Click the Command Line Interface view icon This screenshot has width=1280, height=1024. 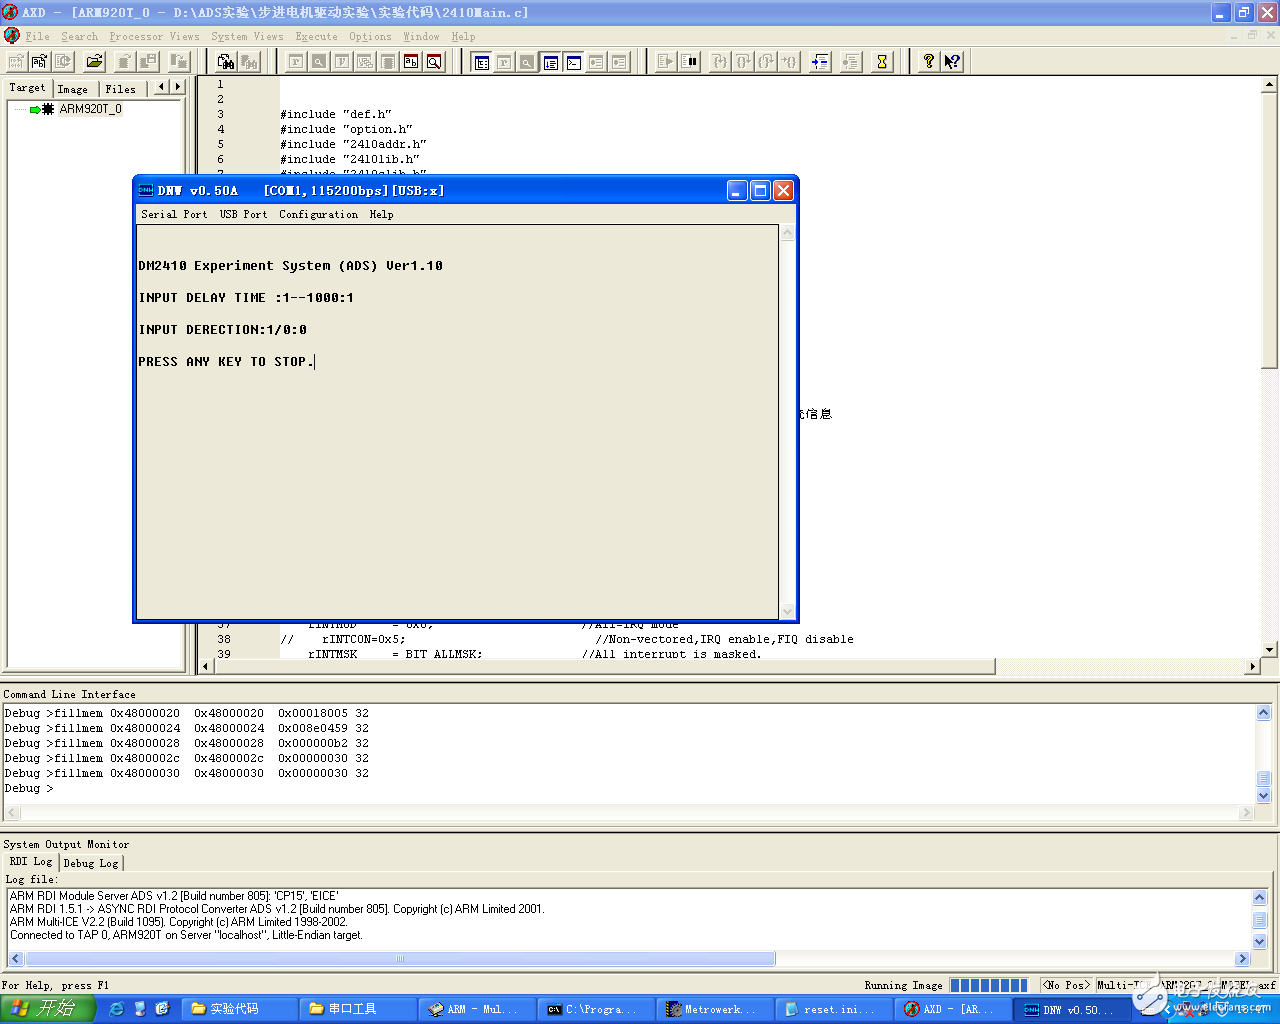tap(574, 62)
